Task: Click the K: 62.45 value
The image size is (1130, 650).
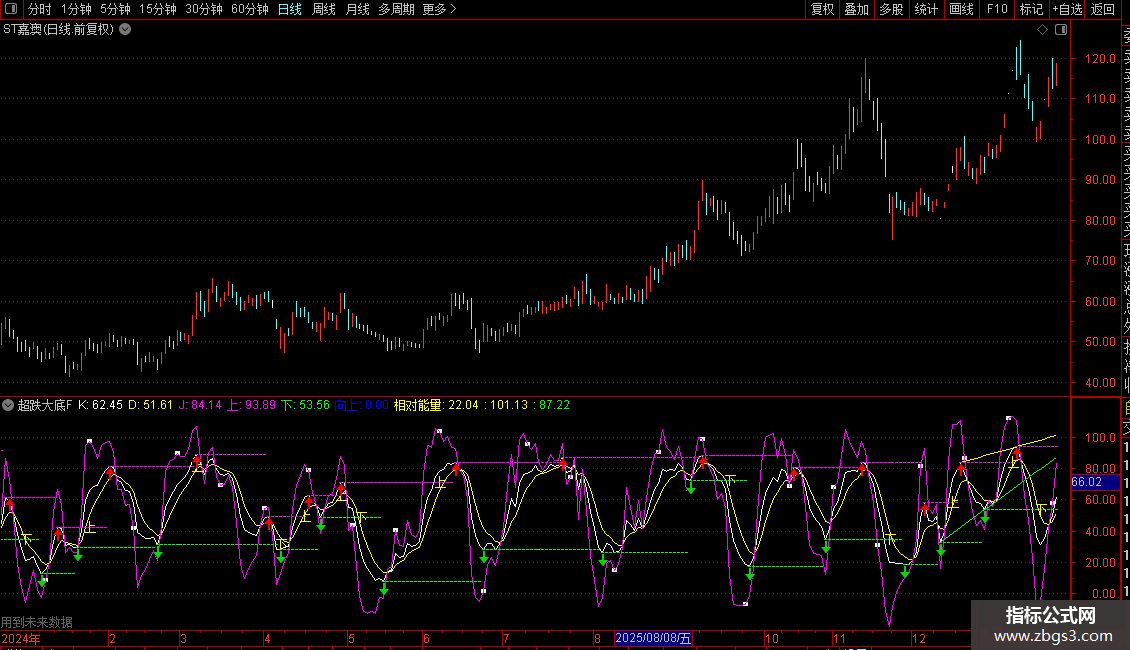Action: 100,405
